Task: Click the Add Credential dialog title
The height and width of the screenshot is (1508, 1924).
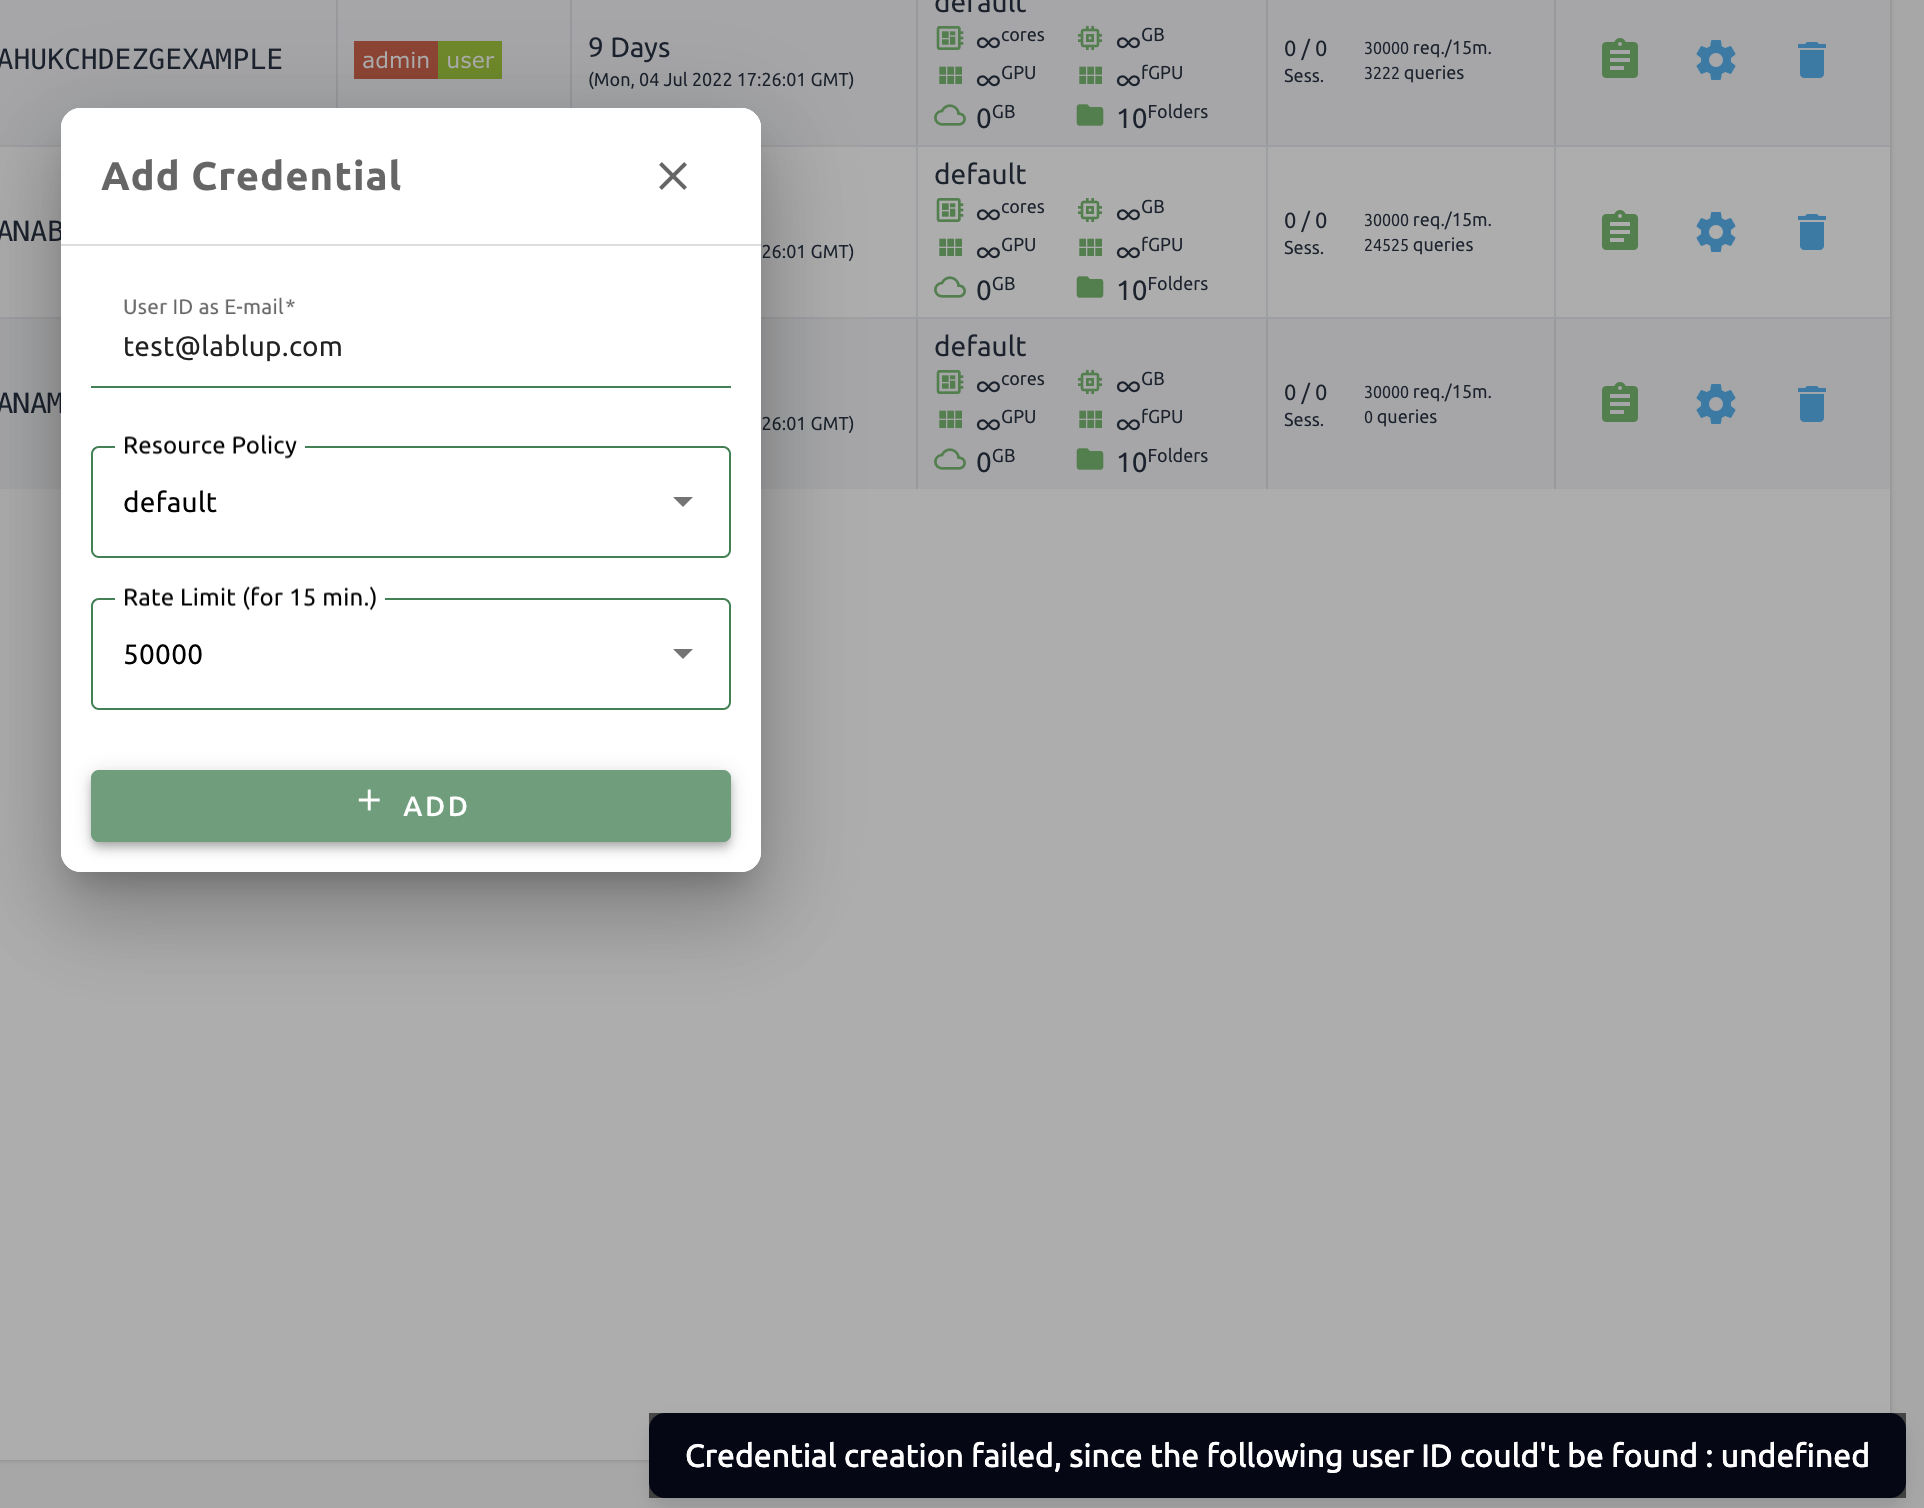Action: [251, 176]
